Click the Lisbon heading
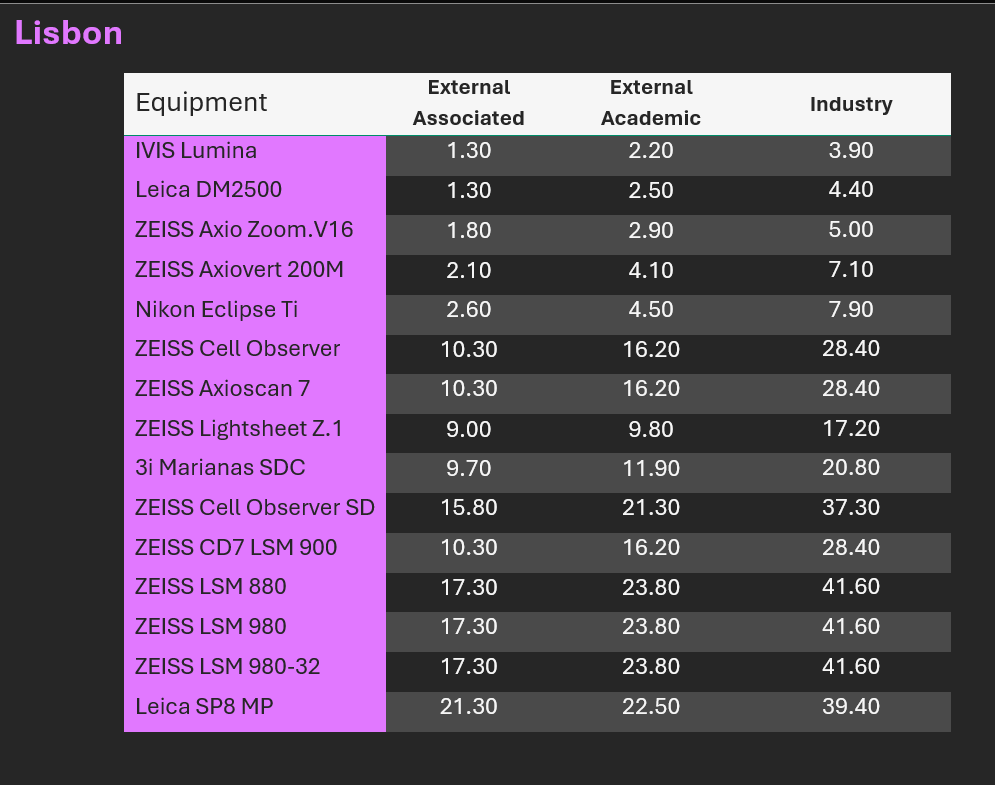995x785 pixels. [68, 33]
